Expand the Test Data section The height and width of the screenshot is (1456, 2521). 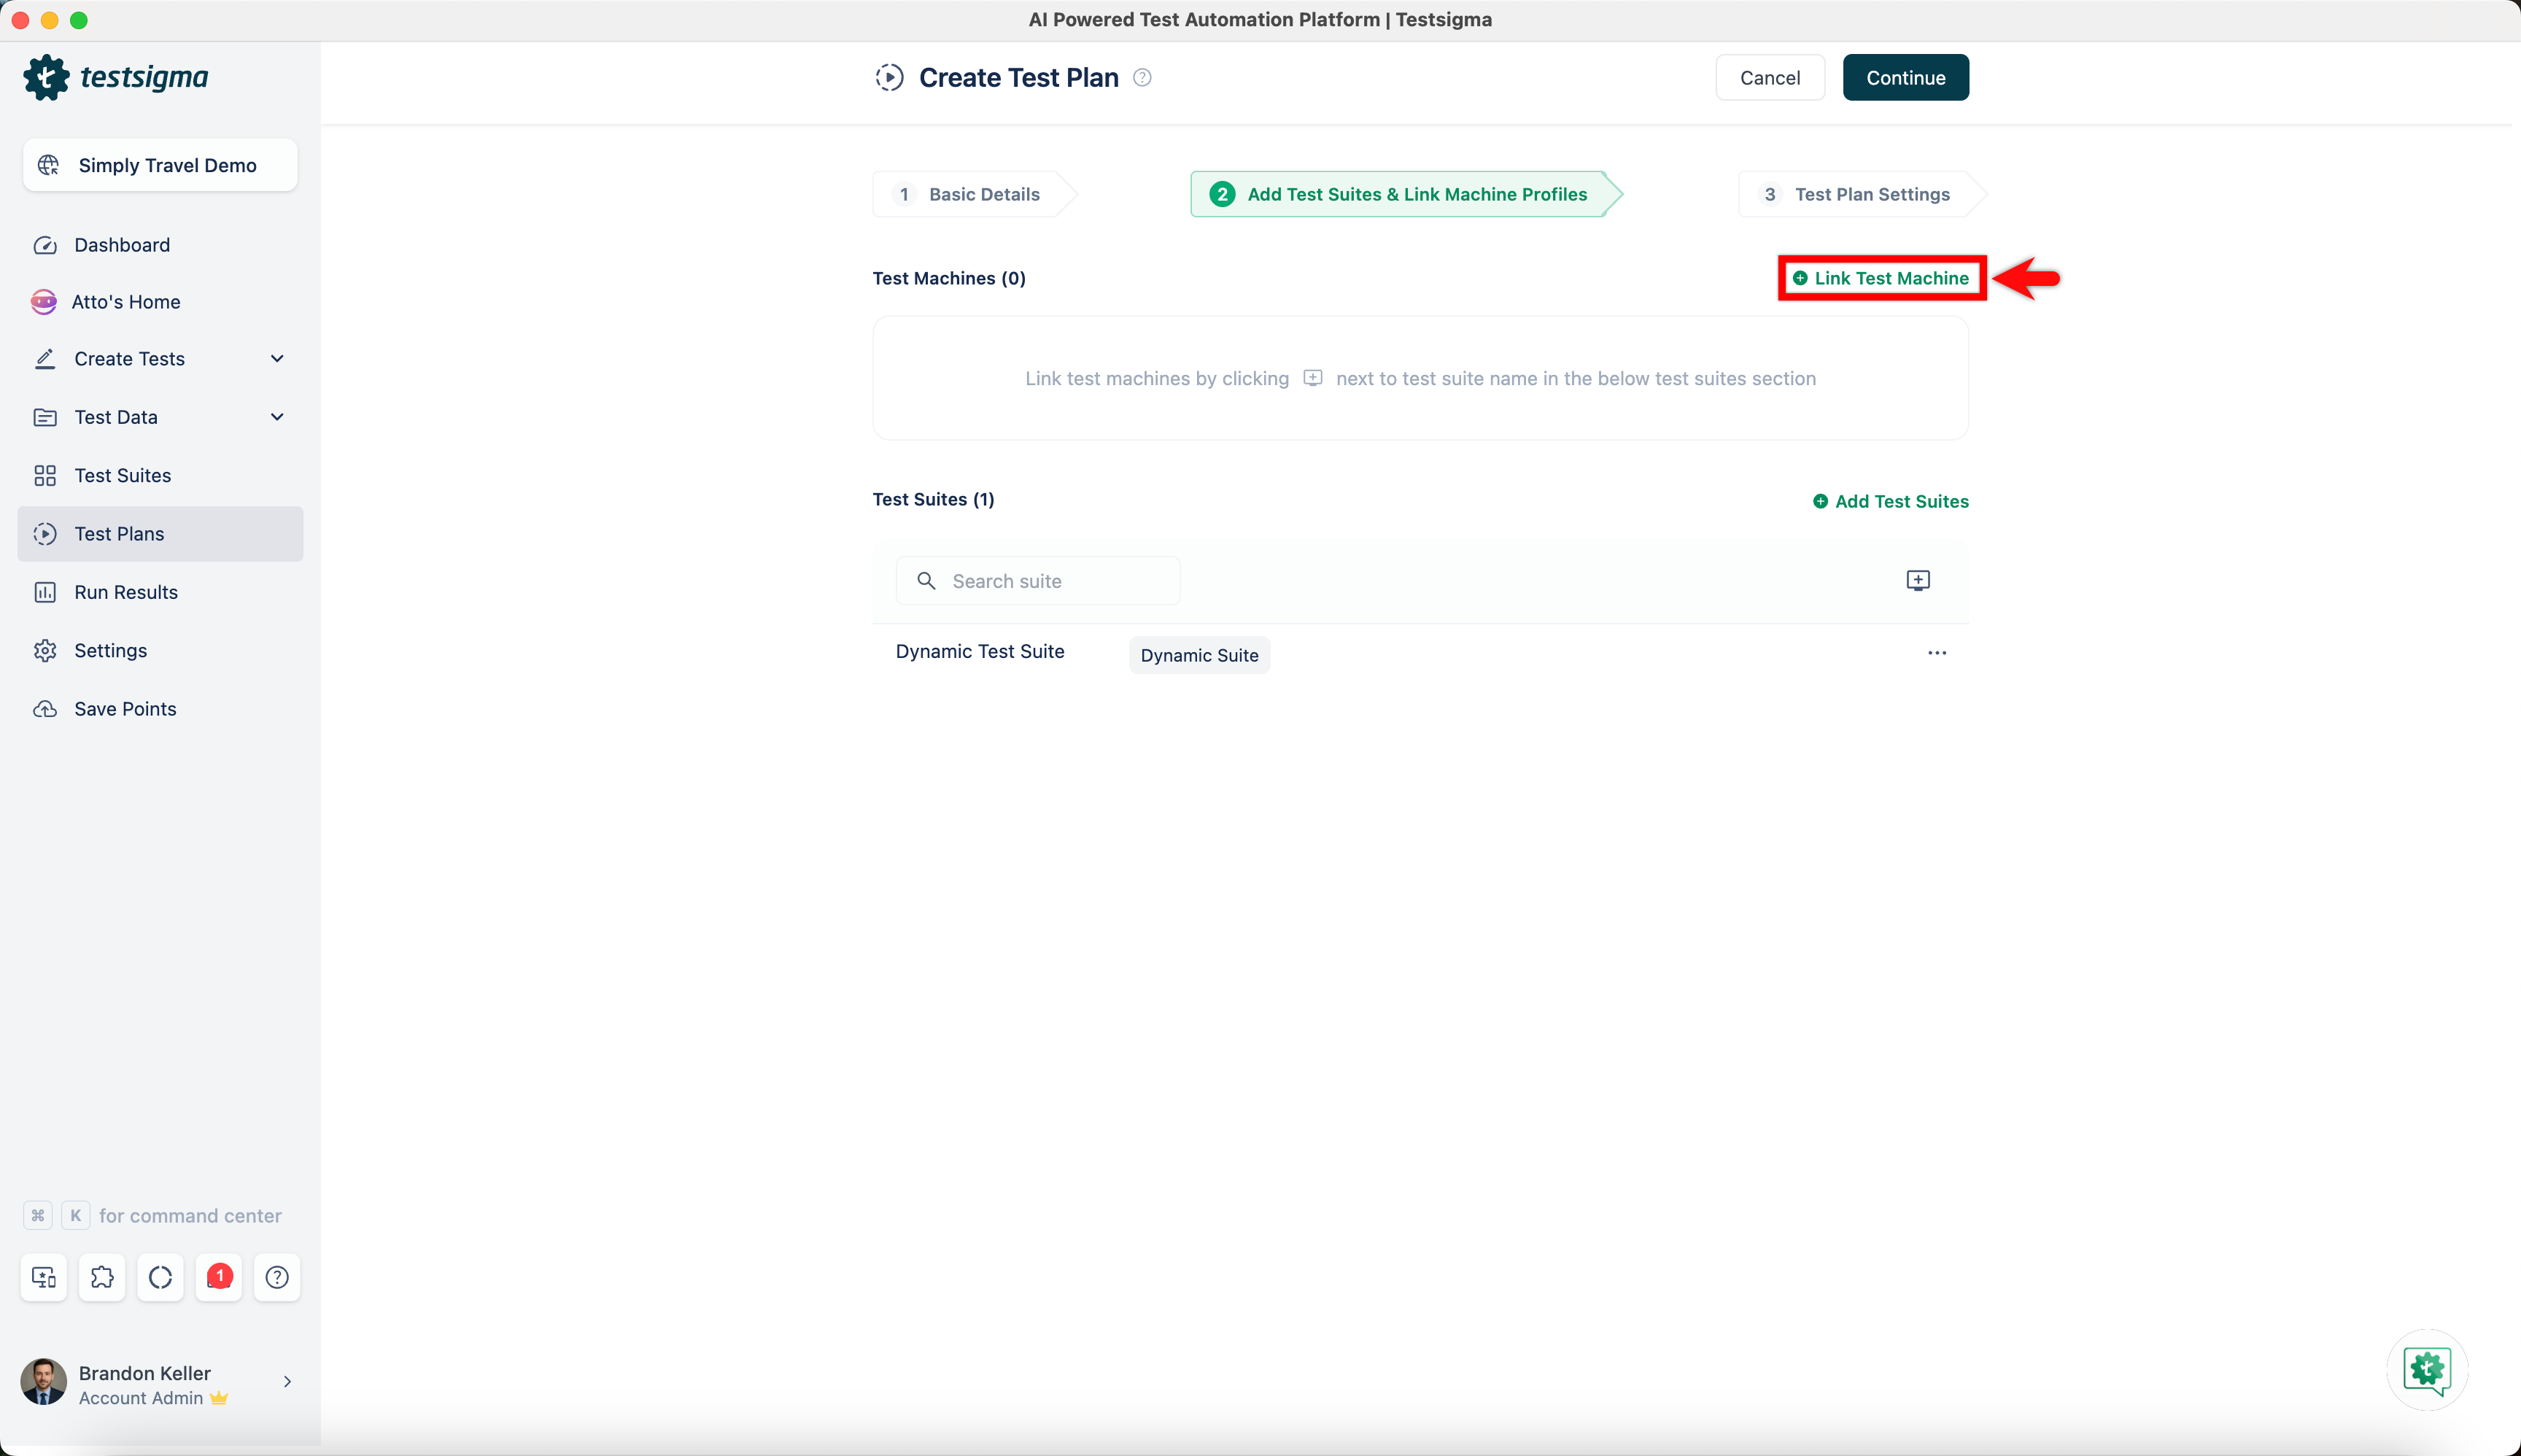point(277,417)
